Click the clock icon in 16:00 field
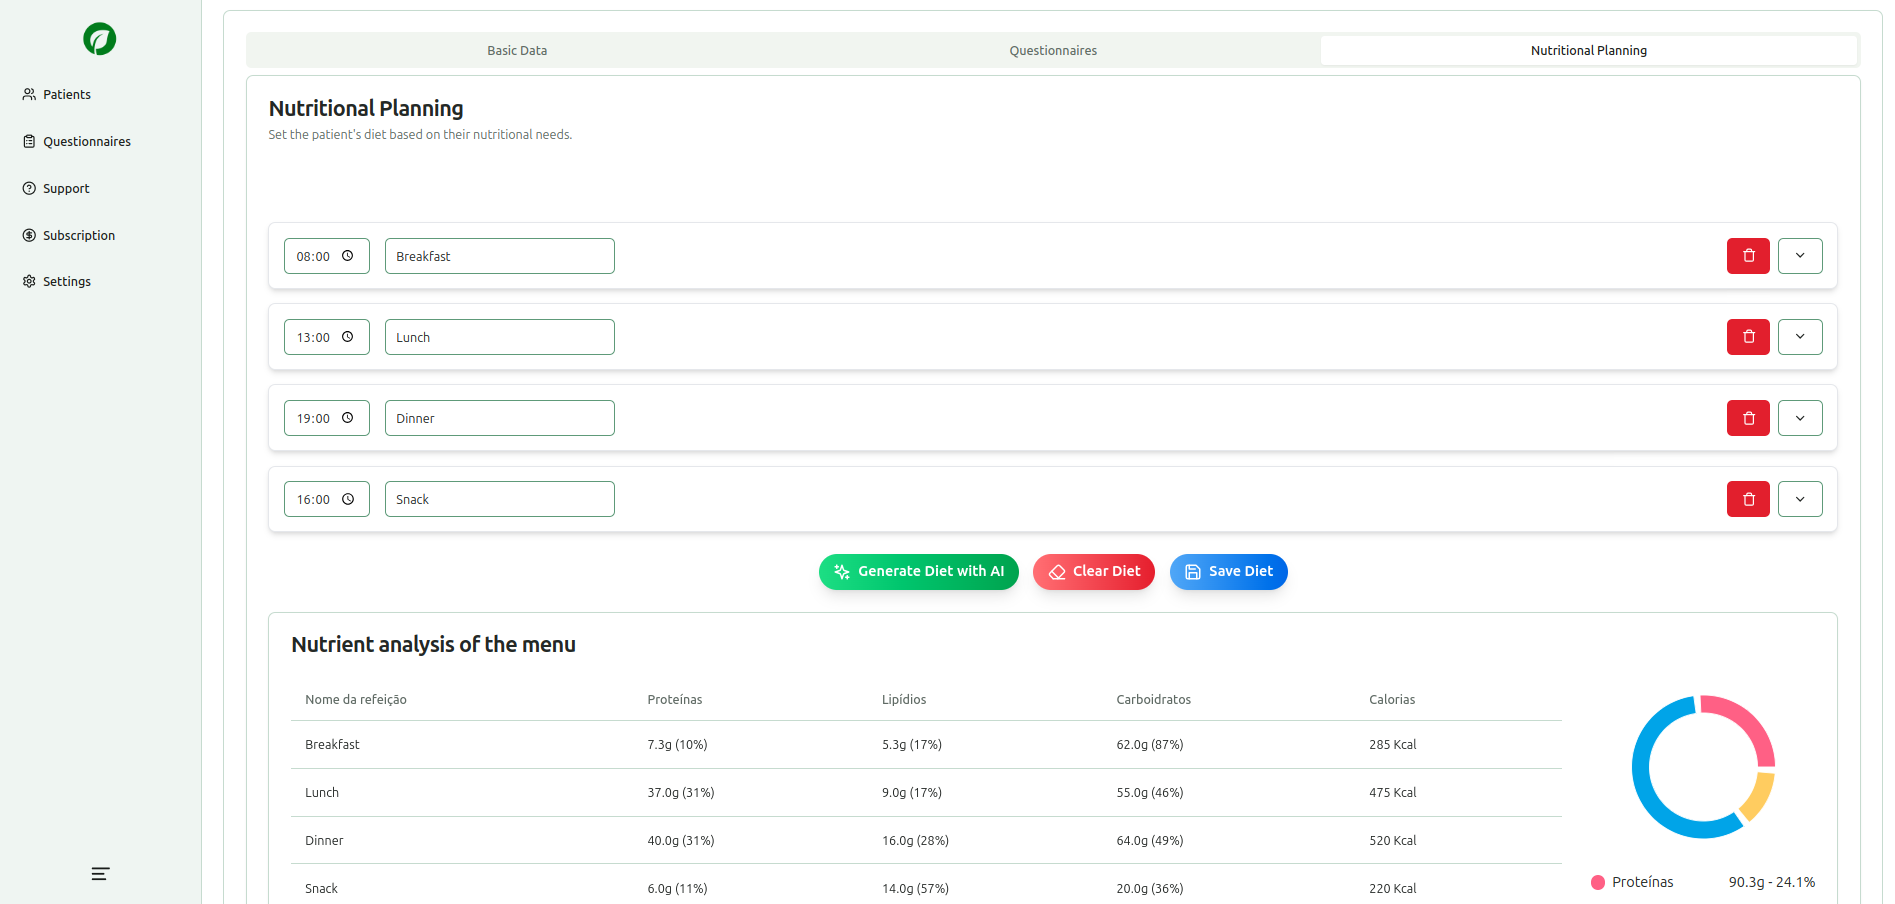 pos(348,499)
